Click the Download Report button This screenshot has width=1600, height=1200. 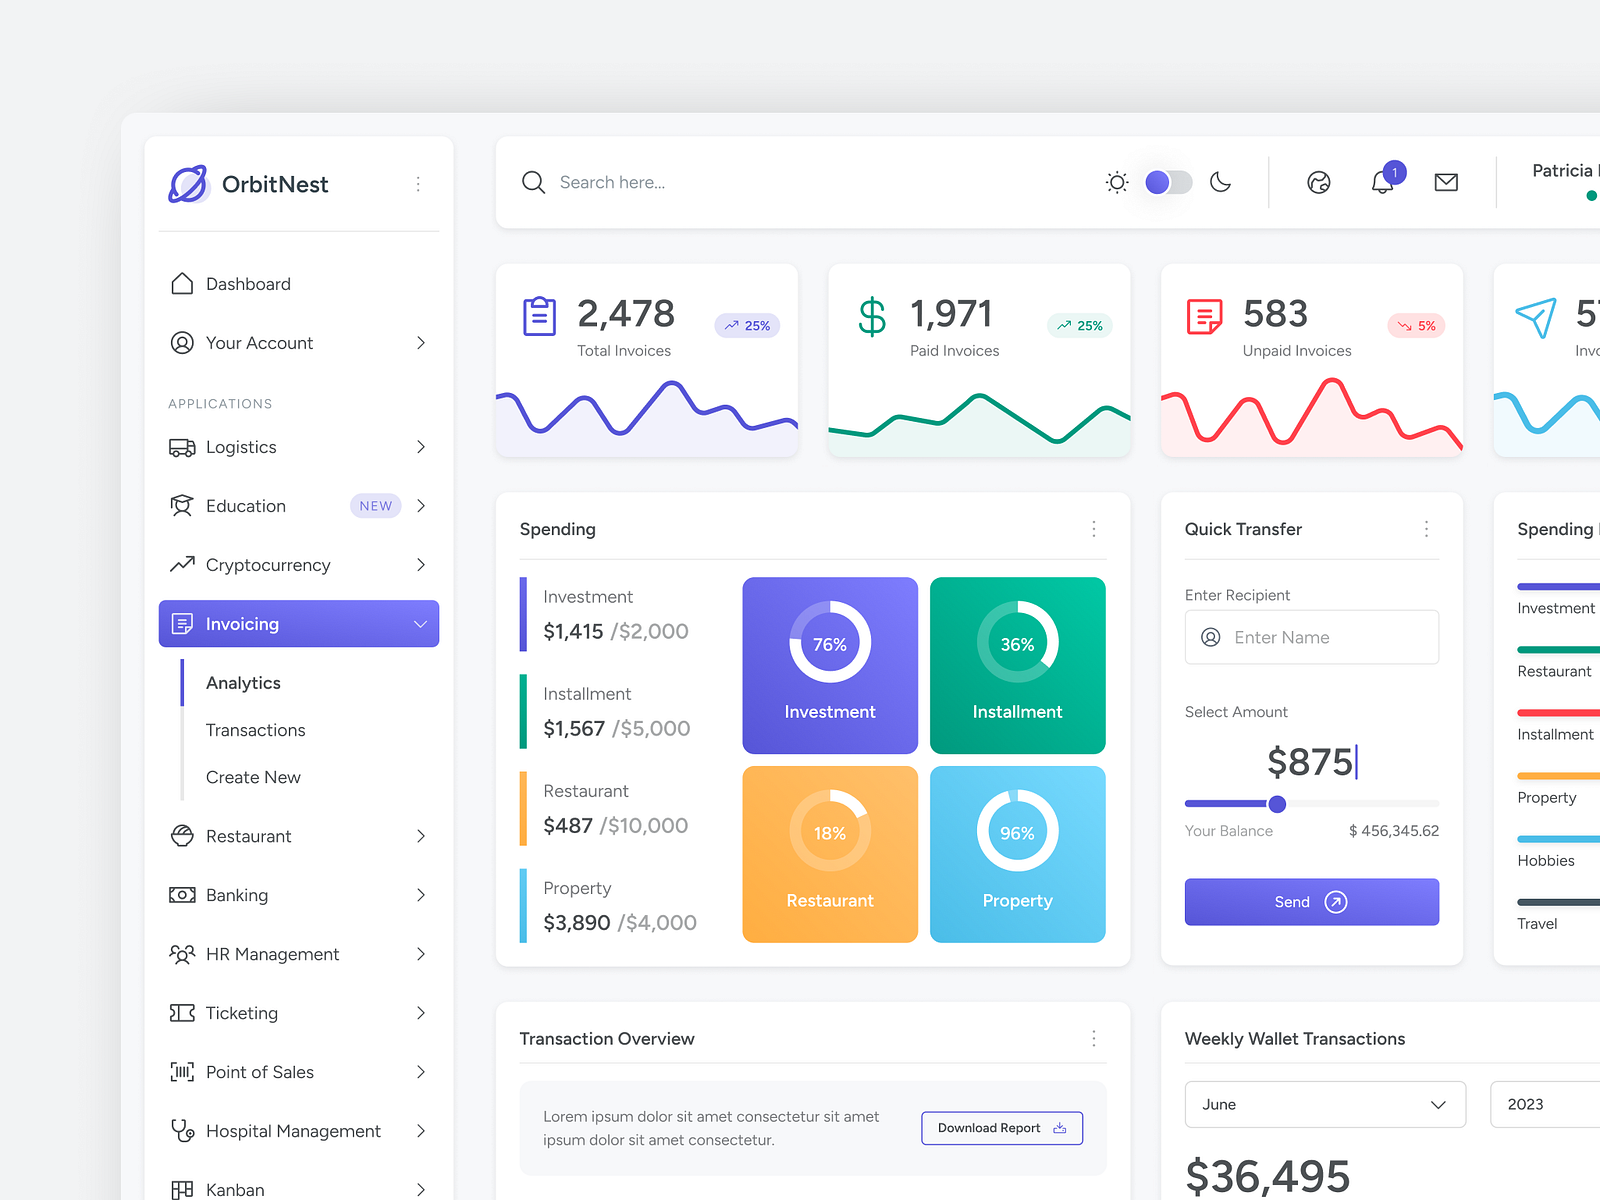coord(1001,1127)
